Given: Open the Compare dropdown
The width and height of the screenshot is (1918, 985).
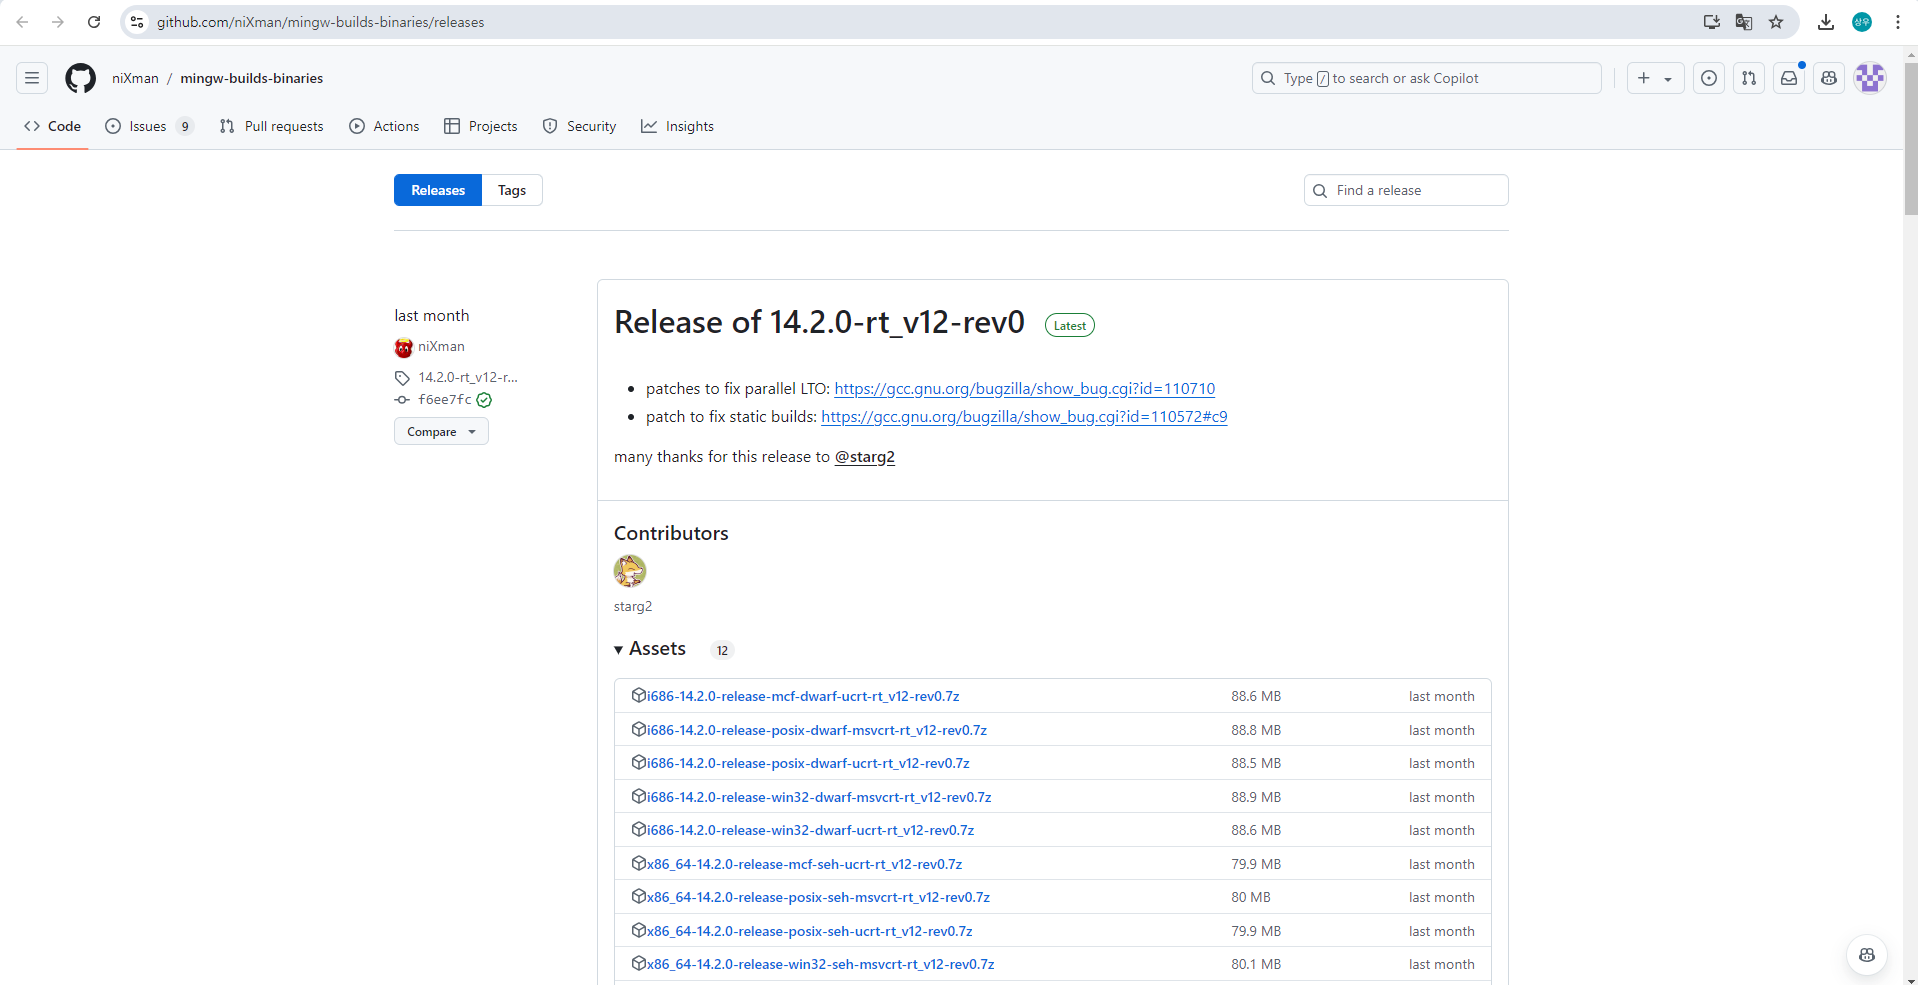Looking at the screenshot, I should click(441, 432).
